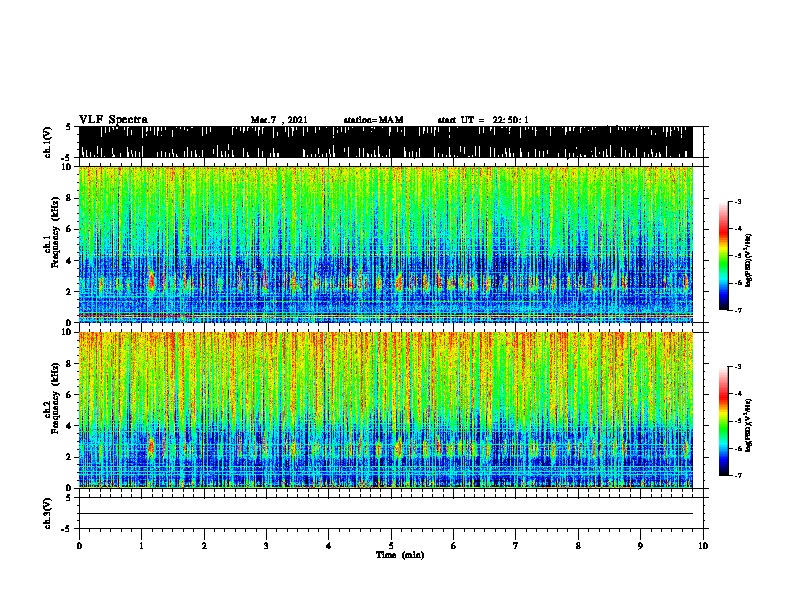Screen dimensions: 792x612
Task: Click time axis tick label "9"
Action: (x=640, y=546)
